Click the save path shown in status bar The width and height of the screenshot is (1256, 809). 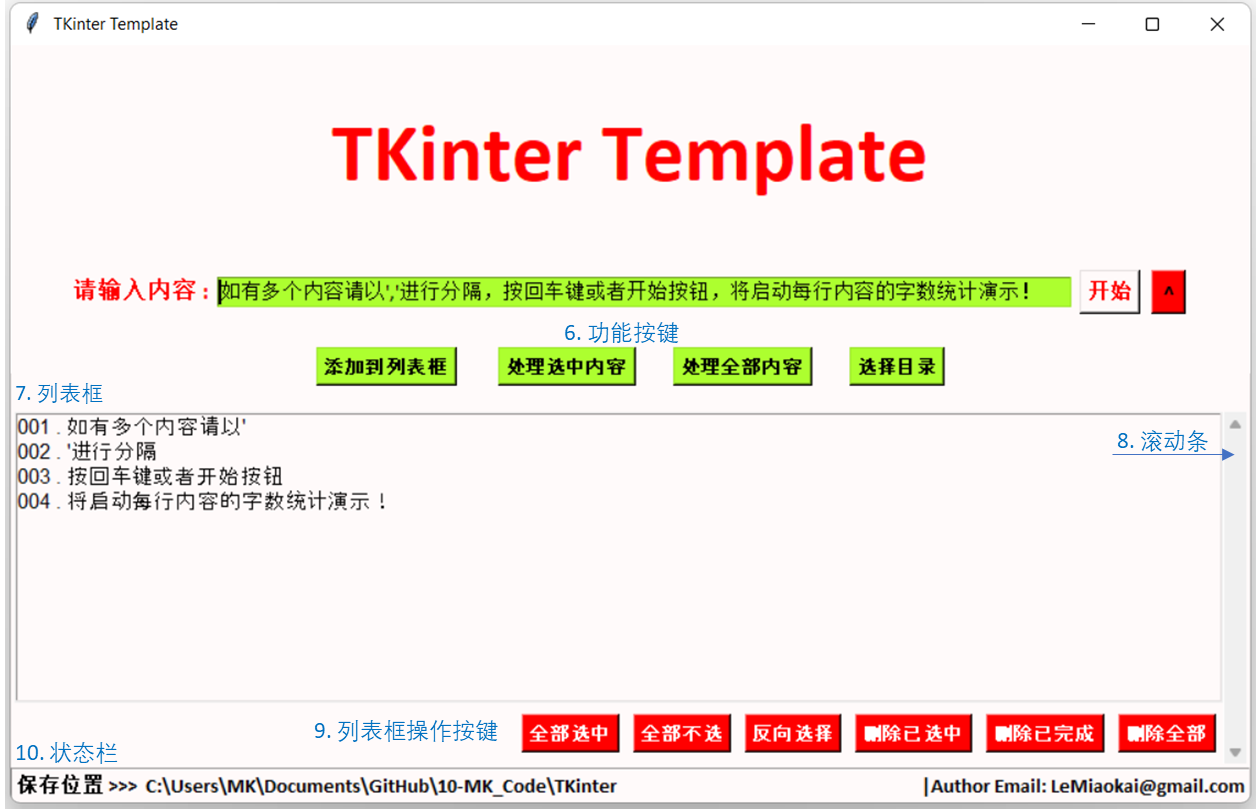tap(380, 786)
